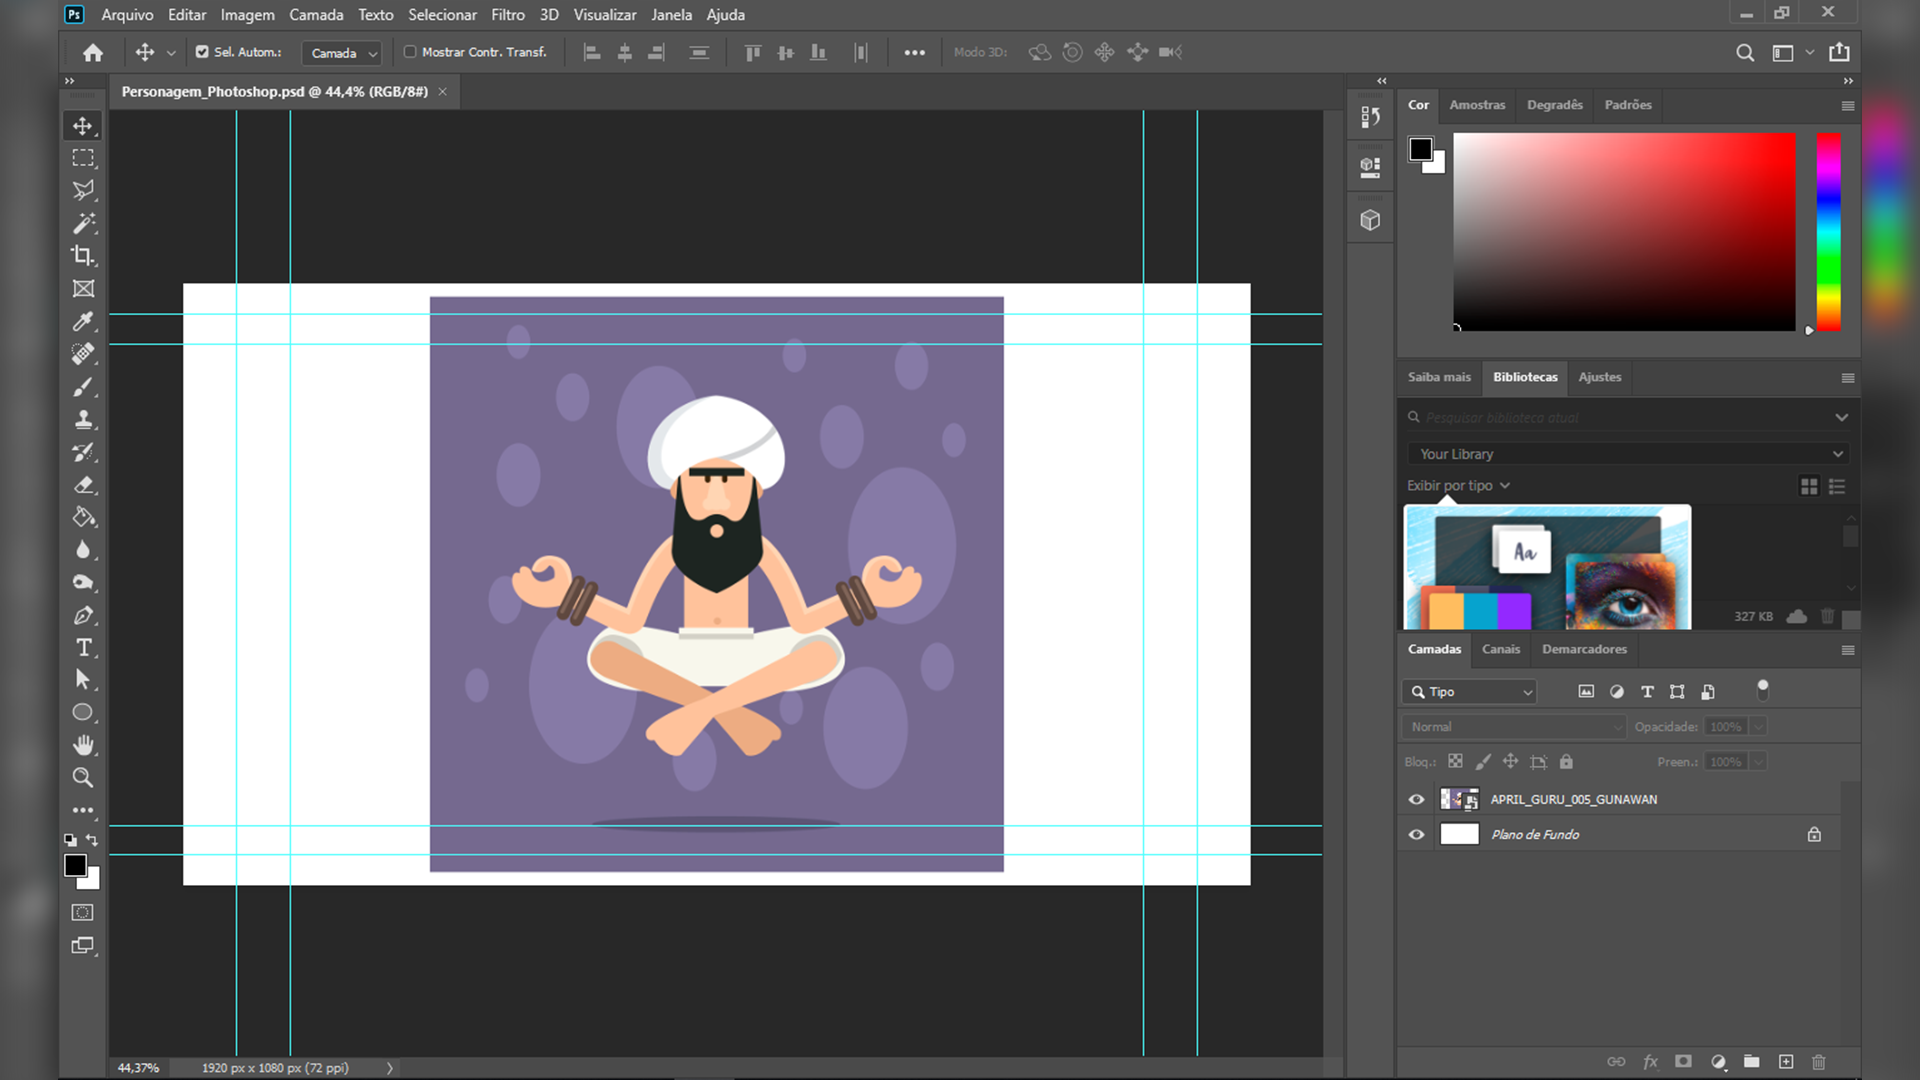Toggle Sel. Autom. checkbox

[202, 52]
